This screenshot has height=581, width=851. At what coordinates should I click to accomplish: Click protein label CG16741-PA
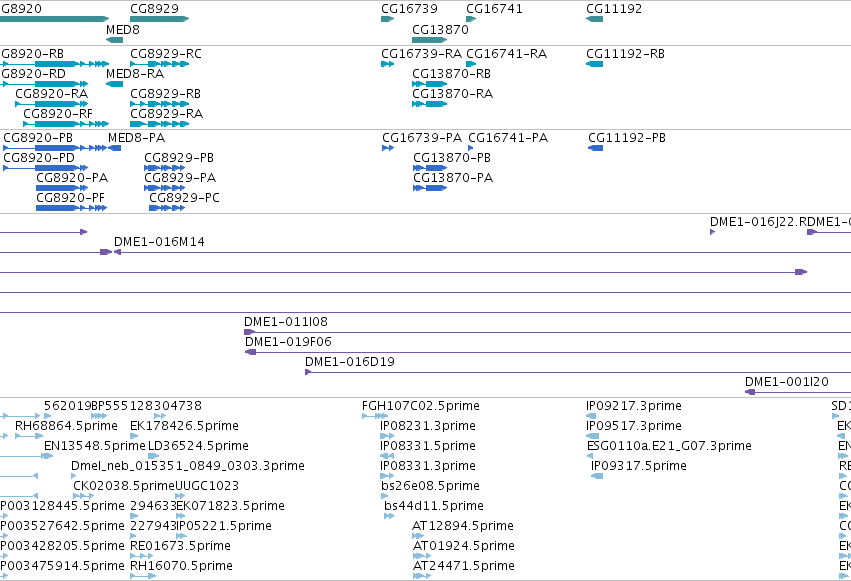coord(508,138)
